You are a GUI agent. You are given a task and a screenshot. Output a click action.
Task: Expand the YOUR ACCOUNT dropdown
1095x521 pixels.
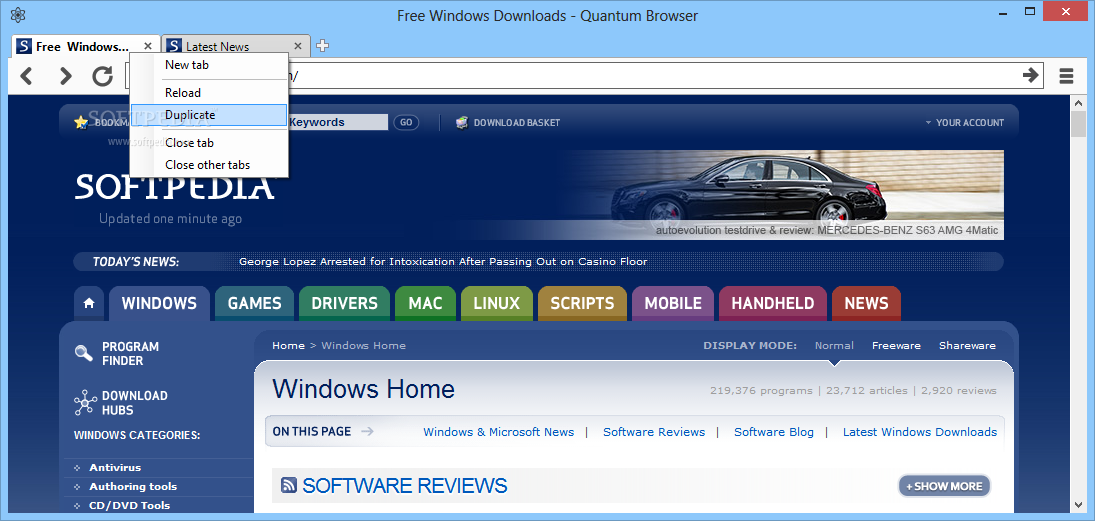point(964,122)
